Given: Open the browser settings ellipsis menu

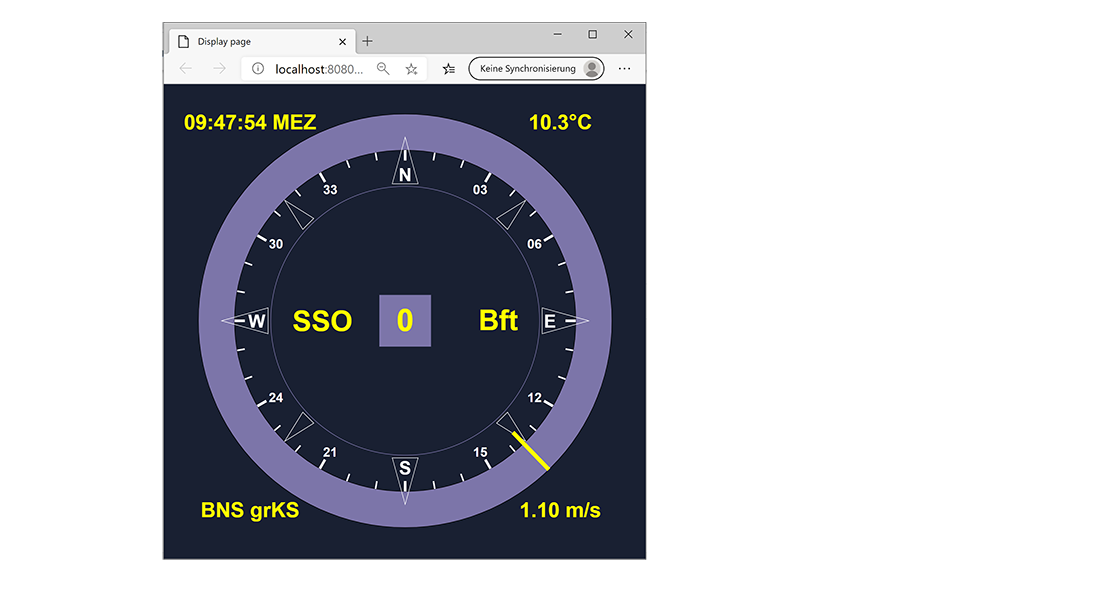Looking at the screenshot, I should (625, 69).
